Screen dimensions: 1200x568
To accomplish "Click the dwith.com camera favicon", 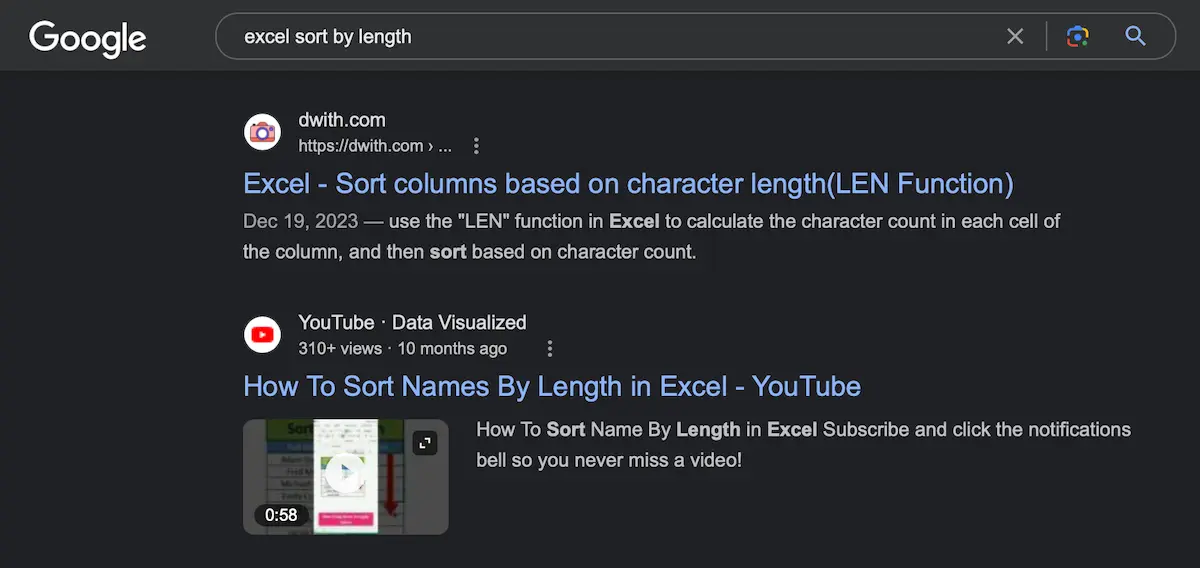I will coord(263,132).
